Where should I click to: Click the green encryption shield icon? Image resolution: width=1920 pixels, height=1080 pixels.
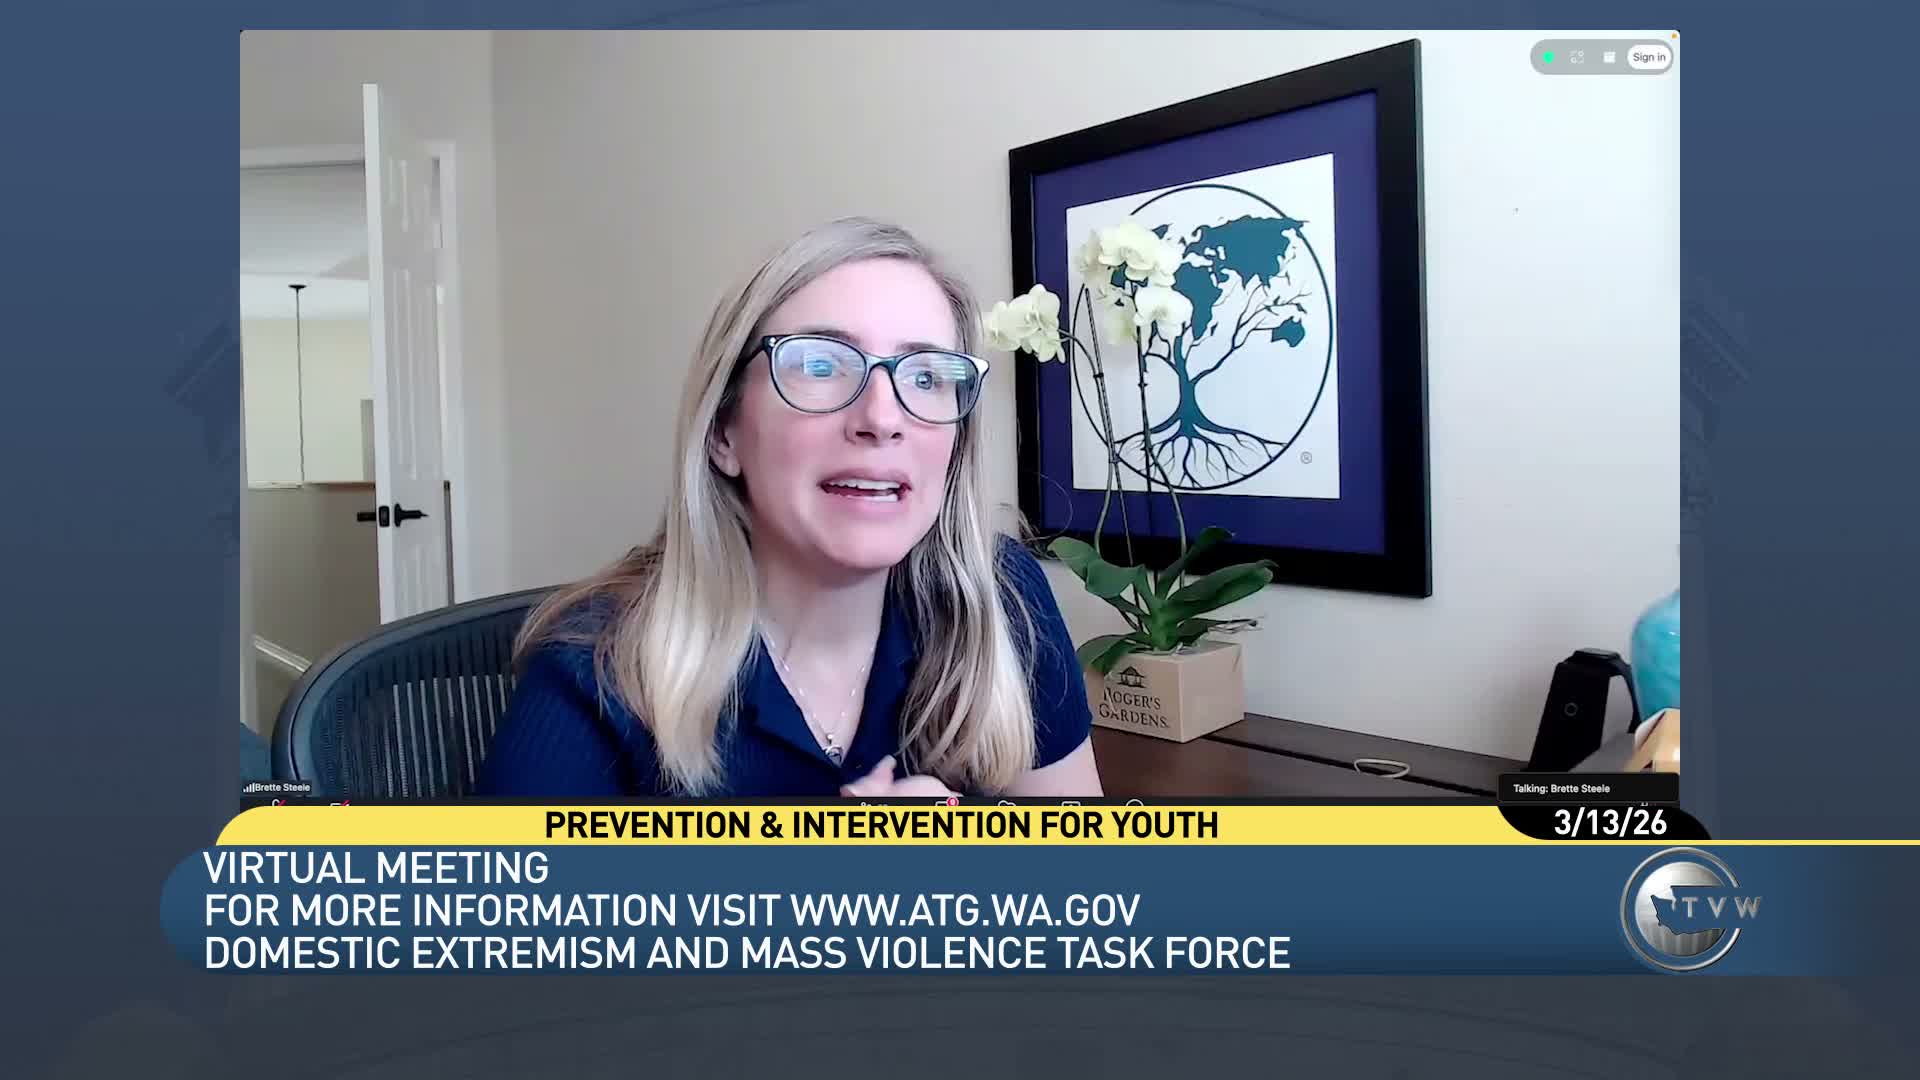tap(1549, 57)
